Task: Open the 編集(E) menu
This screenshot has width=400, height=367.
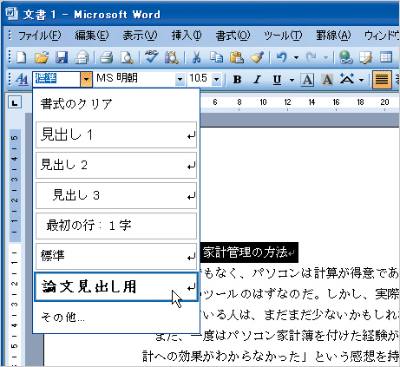Action: pos(92,35)
